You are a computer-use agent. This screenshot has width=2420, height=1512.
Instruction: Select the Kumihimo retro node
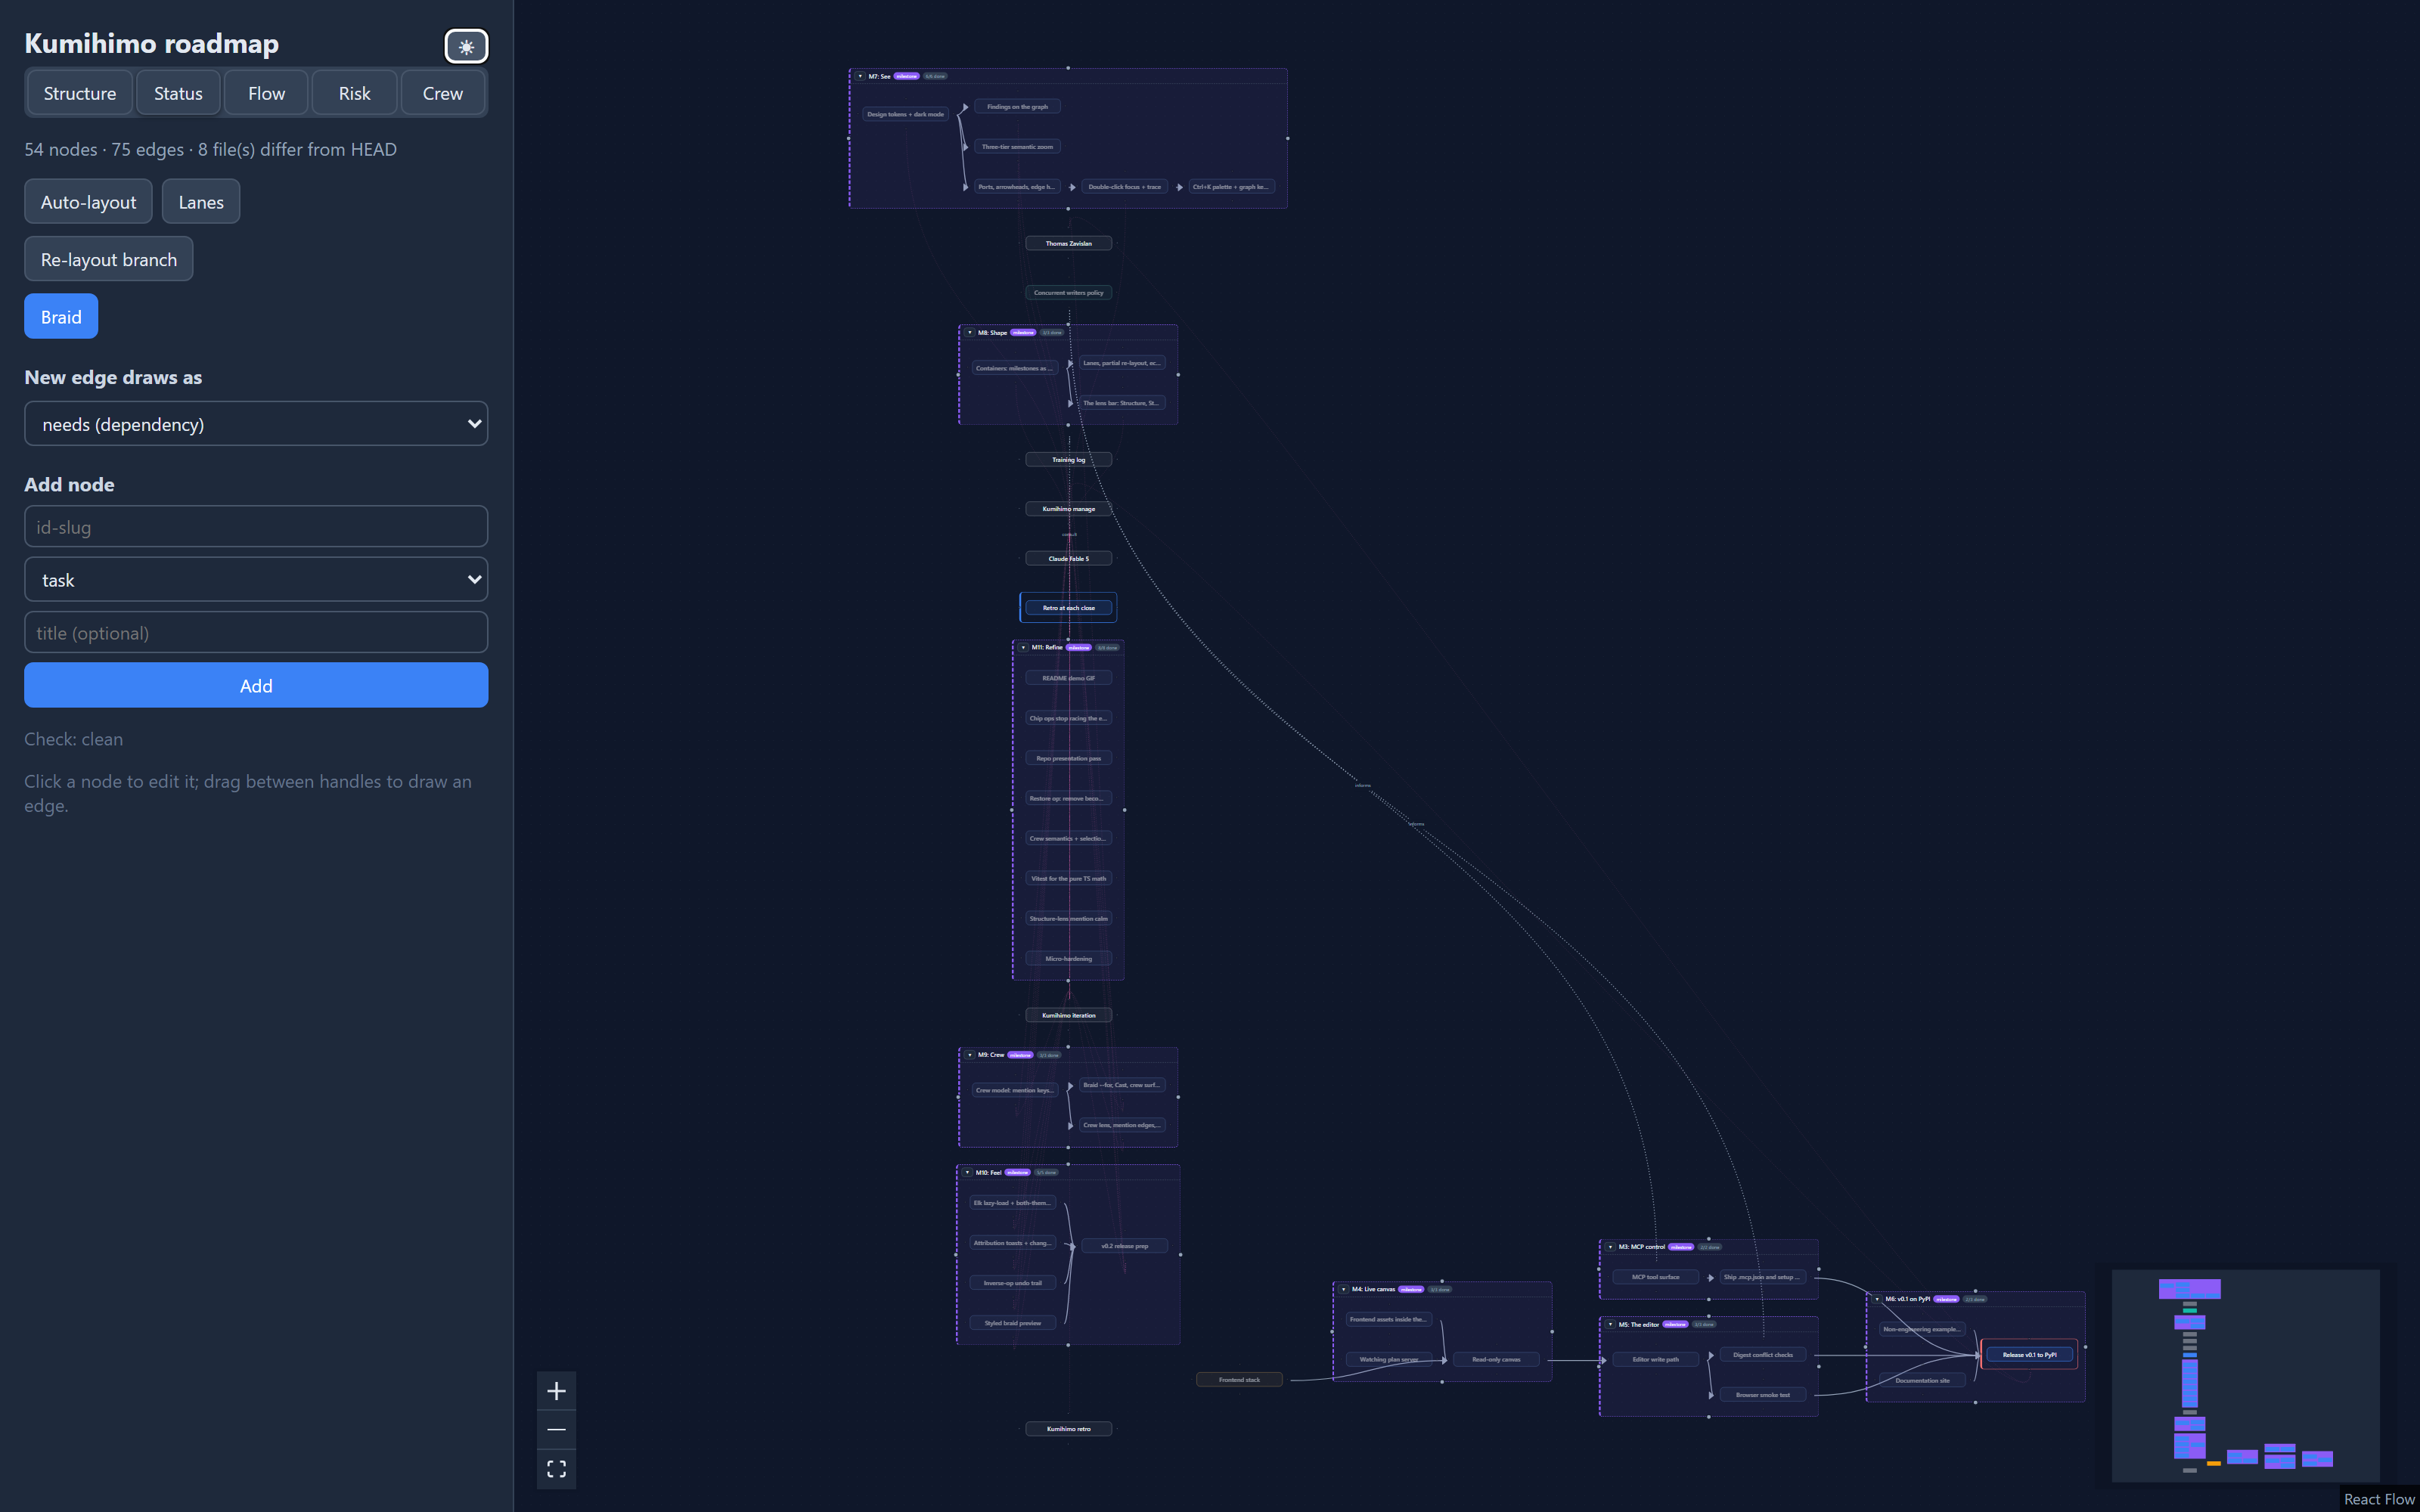click(1068, 1429)
